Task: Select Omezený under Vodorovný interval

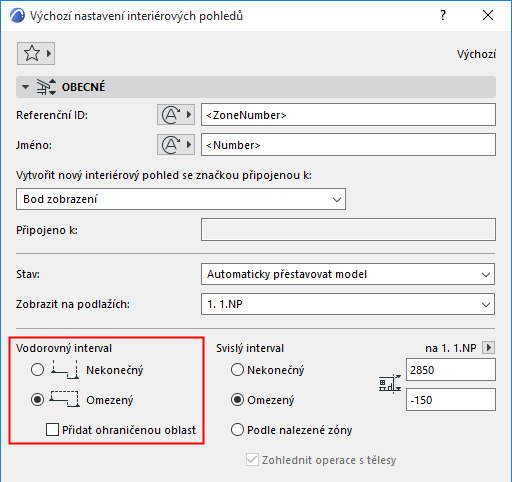Action: [x=37, y=400]
